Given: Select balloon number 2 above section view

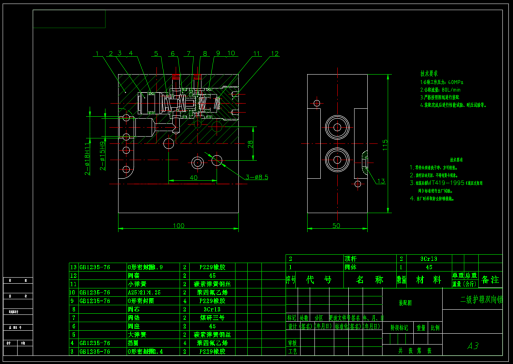Looking at the screenshot, I should tap(111, 53).
